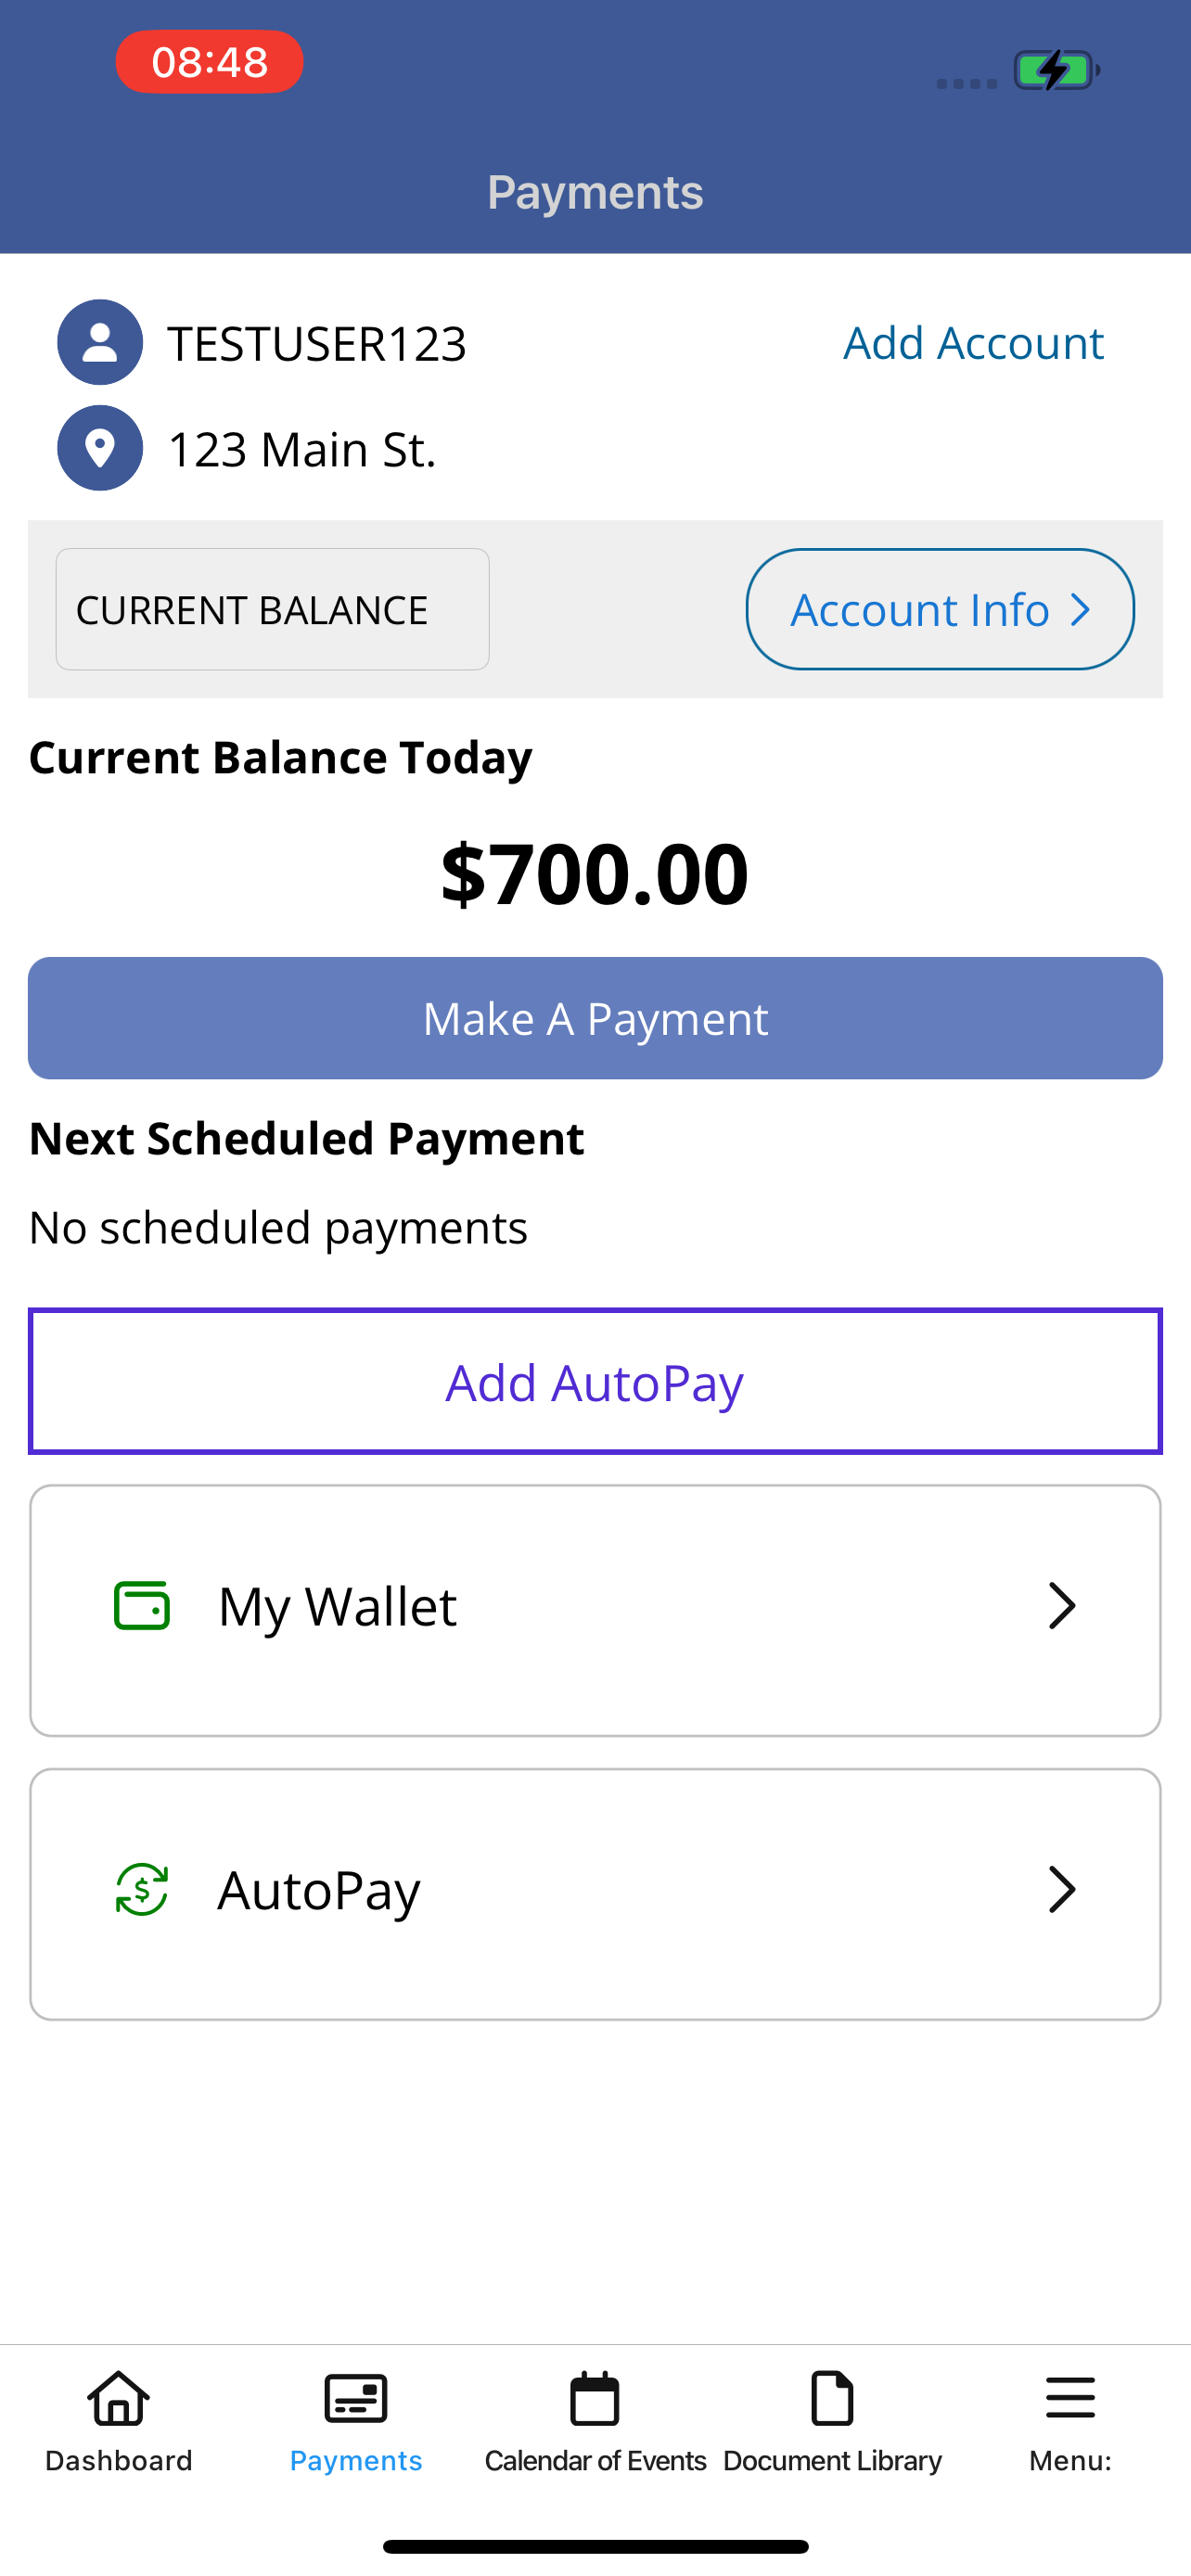Viewport: 1191px width, 2576px height.
Task: Select the Dashboard tab label
Action: [119, 2460]
